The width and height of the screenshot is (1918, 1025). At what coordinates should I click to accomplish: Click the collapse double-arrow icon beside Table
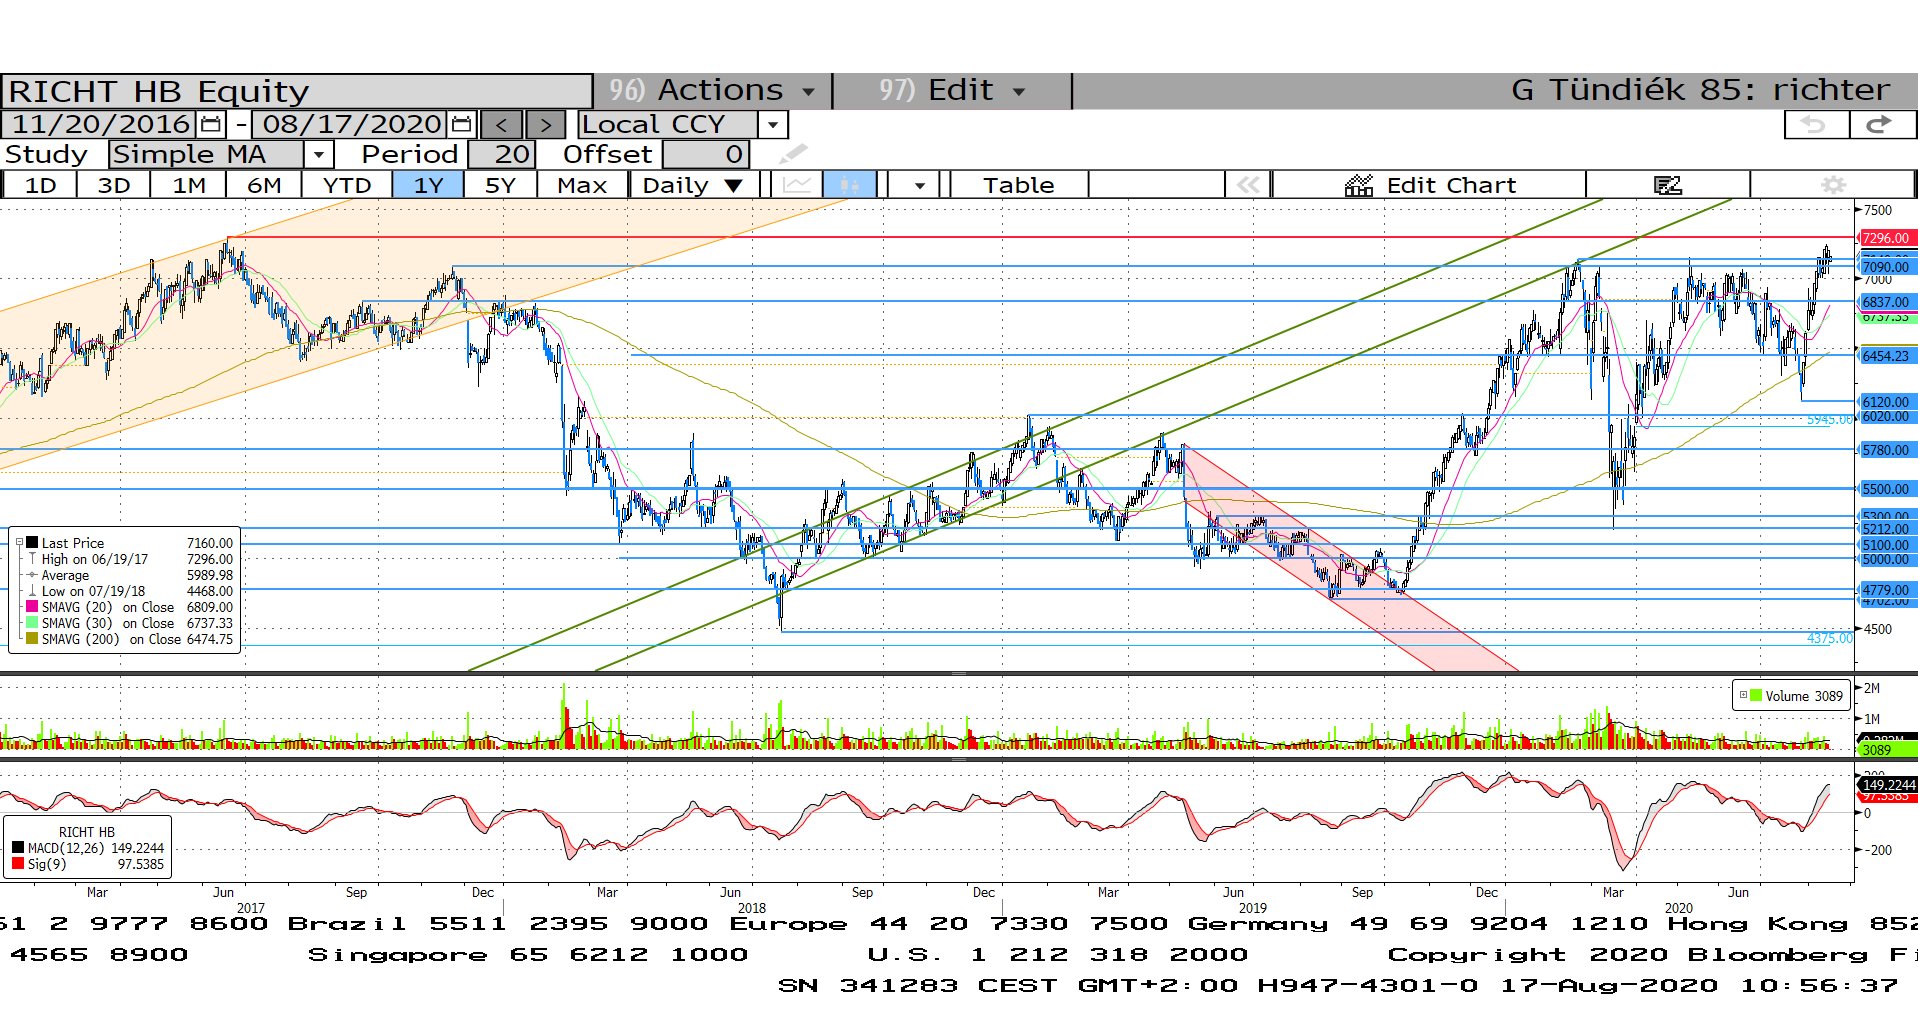(1248, 185)
